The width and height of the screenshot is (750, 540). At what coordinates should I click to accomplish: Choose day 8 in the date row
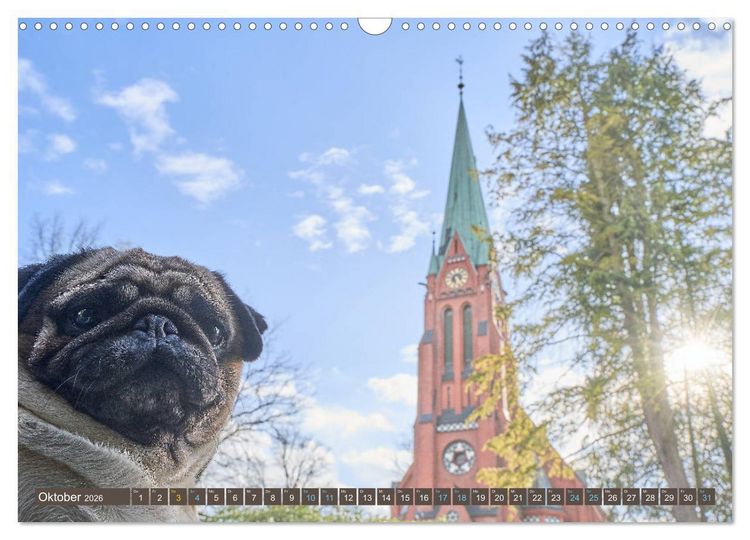(273, 497)
